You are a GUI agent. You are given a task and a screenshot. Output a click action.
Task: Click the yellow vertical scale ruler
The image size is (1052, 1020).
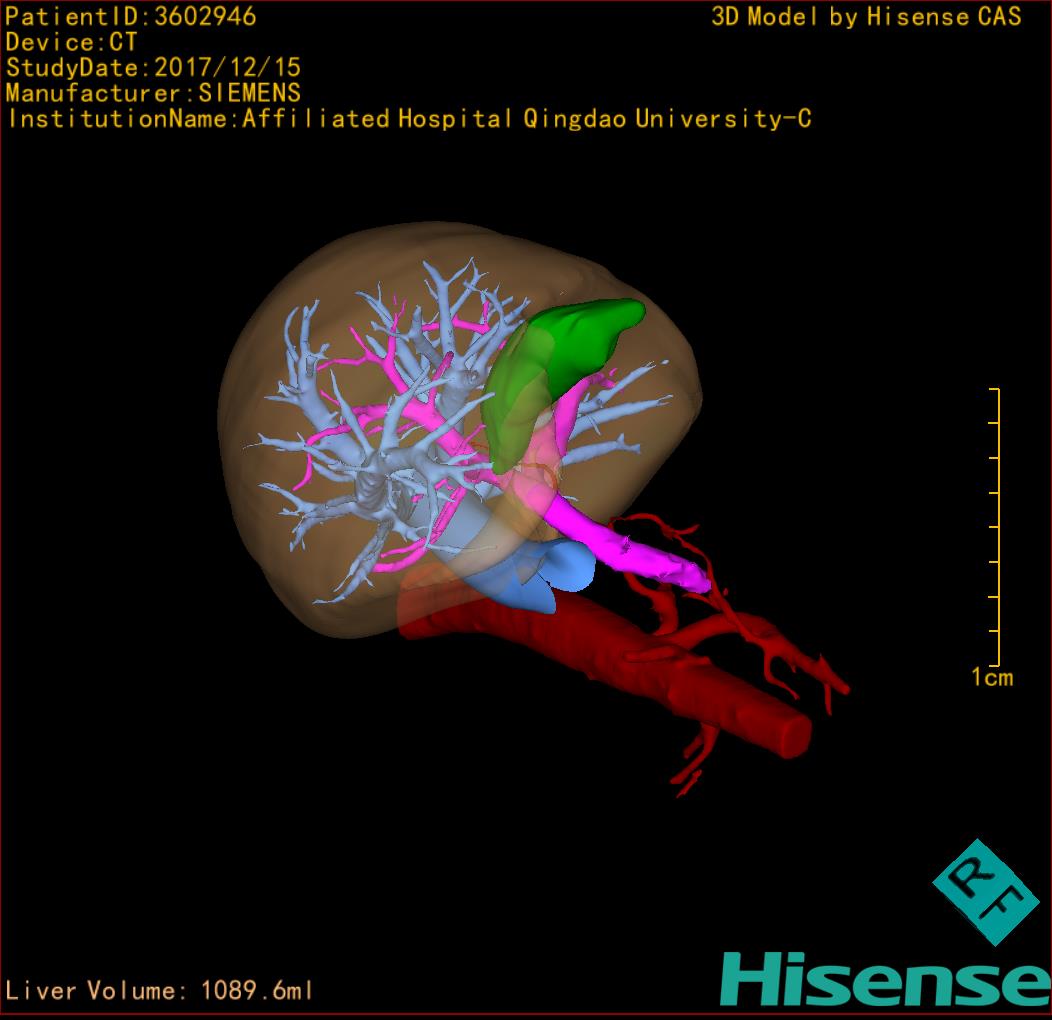pos(995,525)
